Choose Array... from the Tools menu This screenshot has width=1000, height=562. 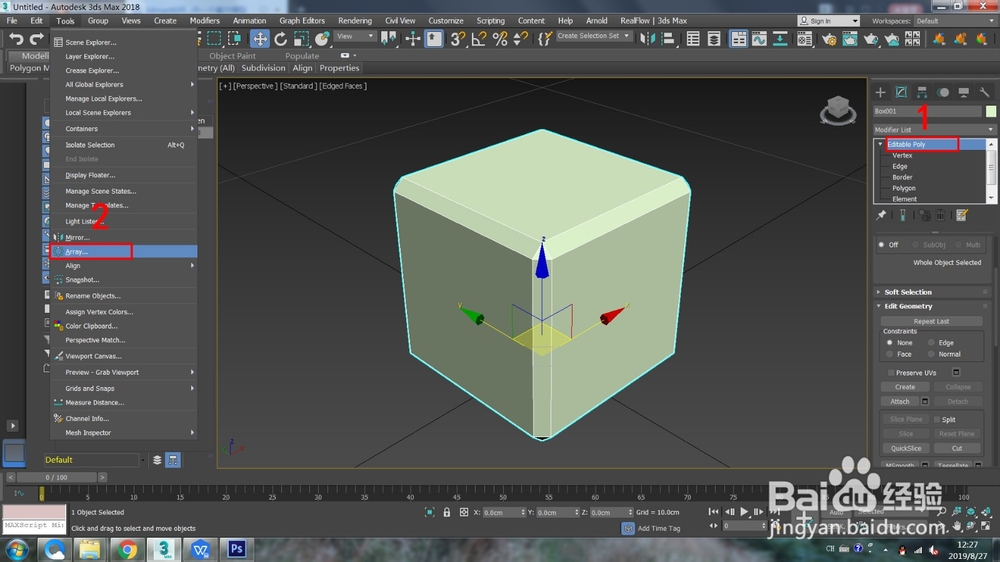pos(77,252)
